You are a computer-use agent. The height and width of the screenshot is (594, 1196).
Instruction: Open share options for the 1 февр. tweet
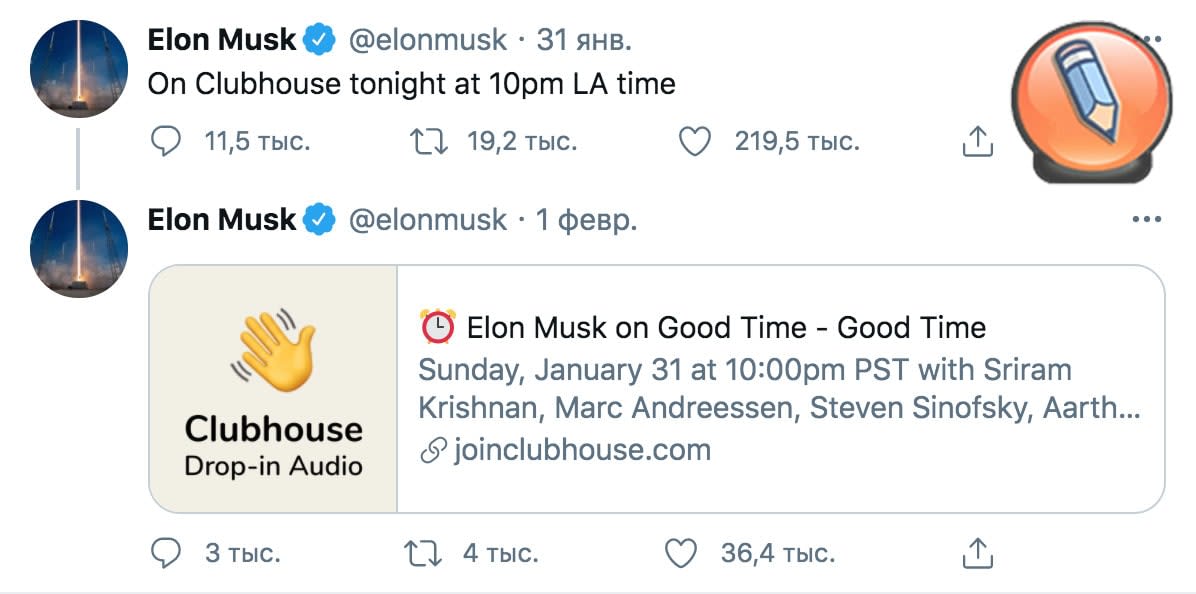click(977, 552)
